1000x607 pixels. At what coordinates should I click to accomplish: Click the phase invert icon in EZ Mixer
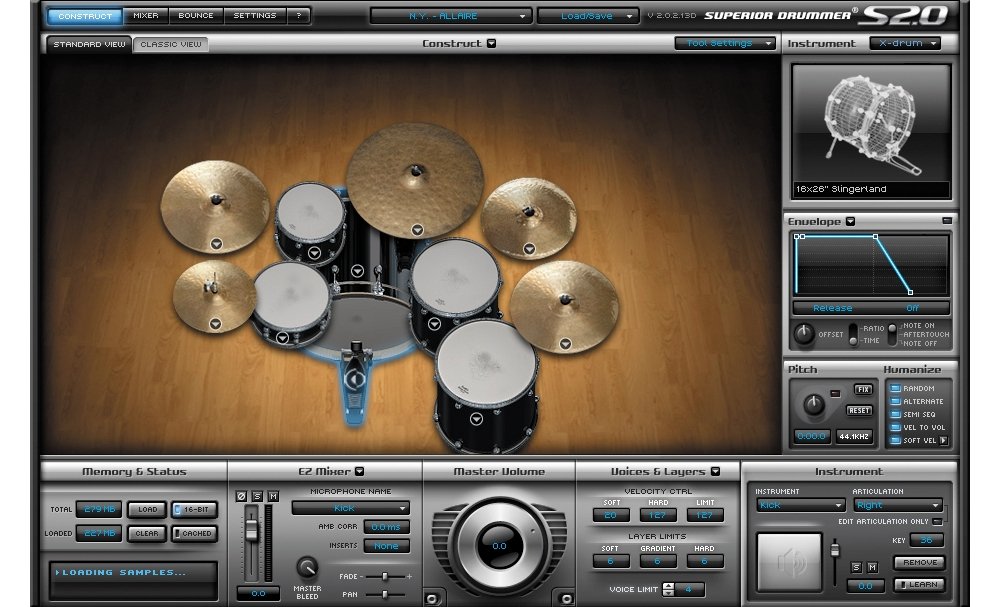(x=241, y=498)
